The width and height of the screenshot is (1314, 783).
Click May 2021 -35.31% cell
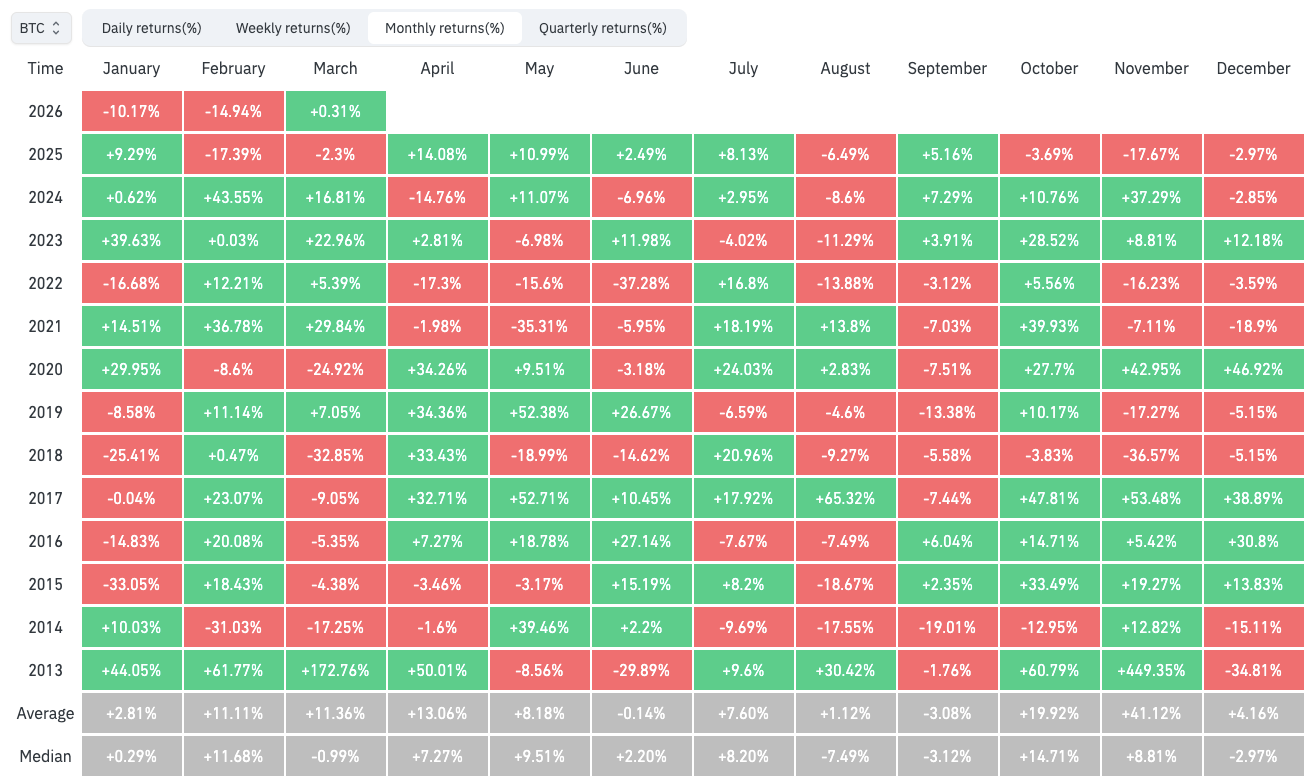pyautogui.click(x=539, y=326)
